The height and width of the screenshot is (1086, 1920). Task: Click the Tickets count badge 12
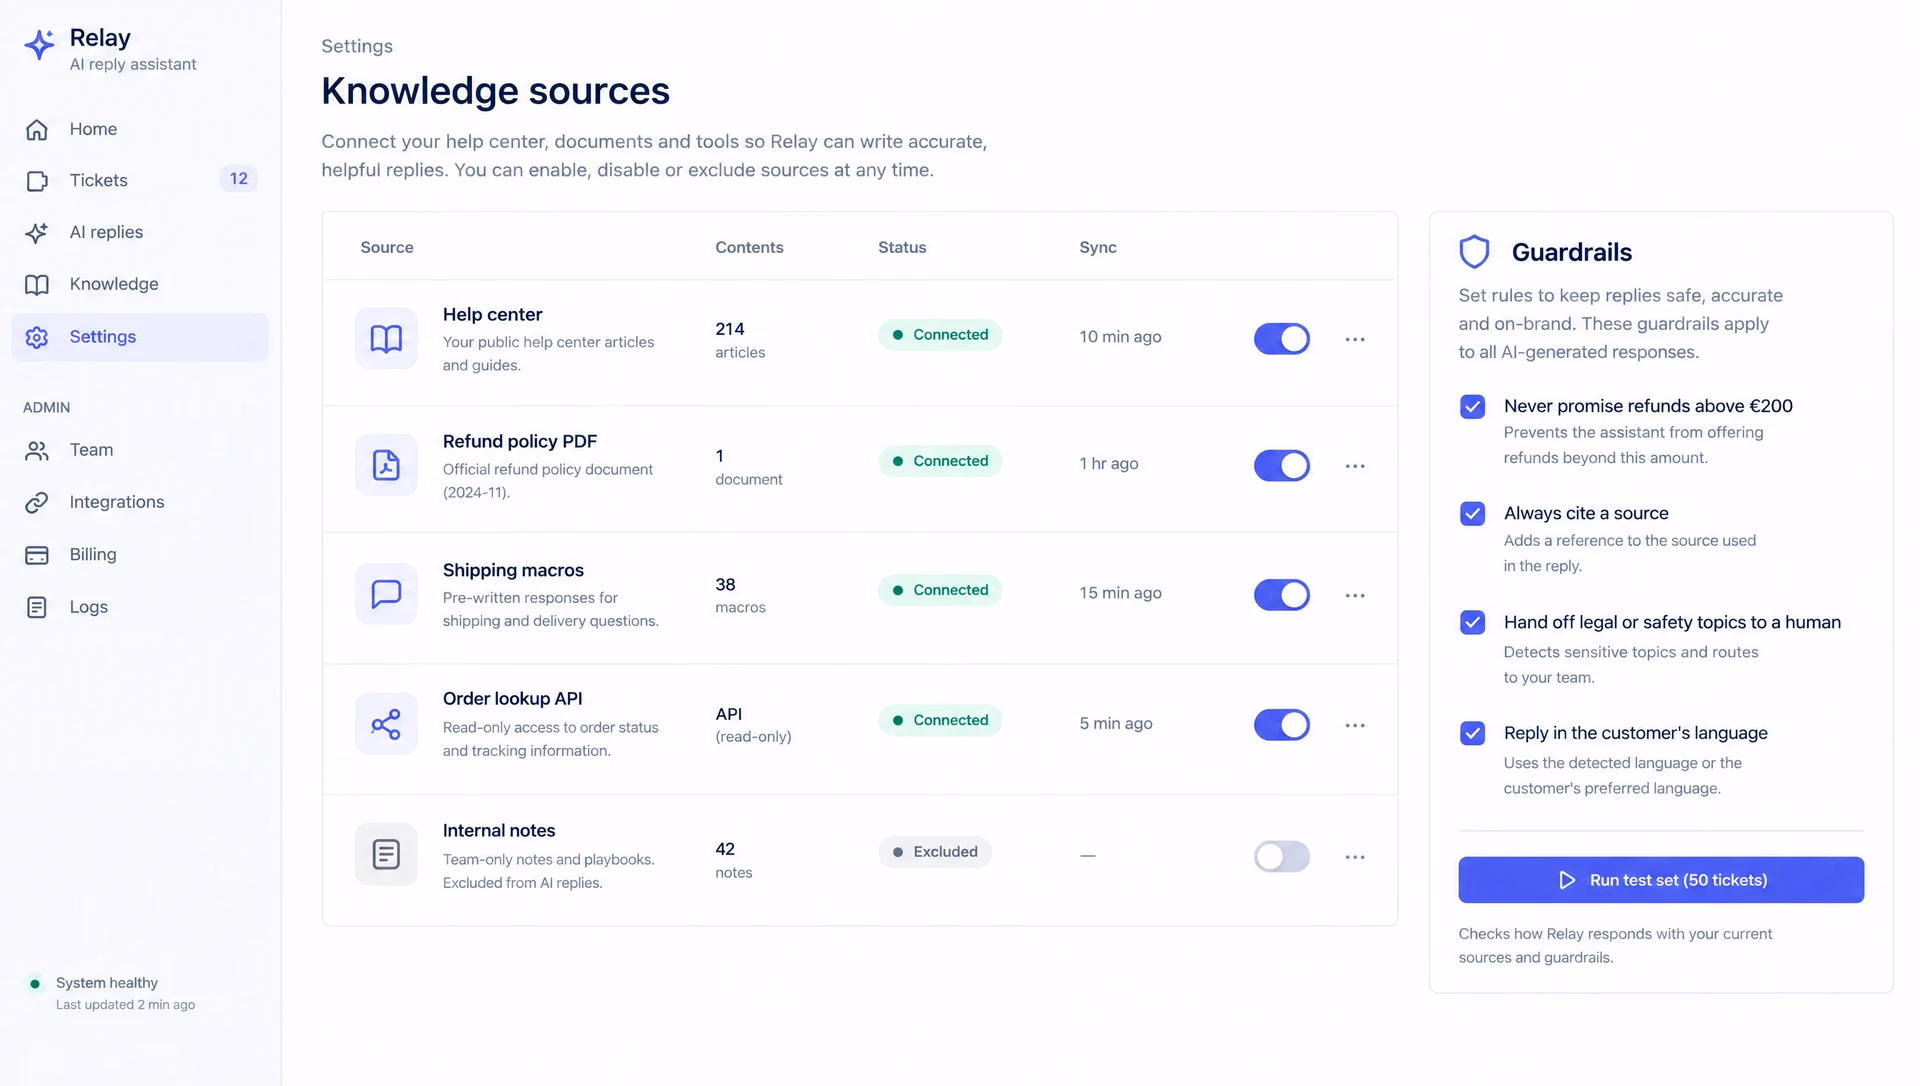coord(238,179)
